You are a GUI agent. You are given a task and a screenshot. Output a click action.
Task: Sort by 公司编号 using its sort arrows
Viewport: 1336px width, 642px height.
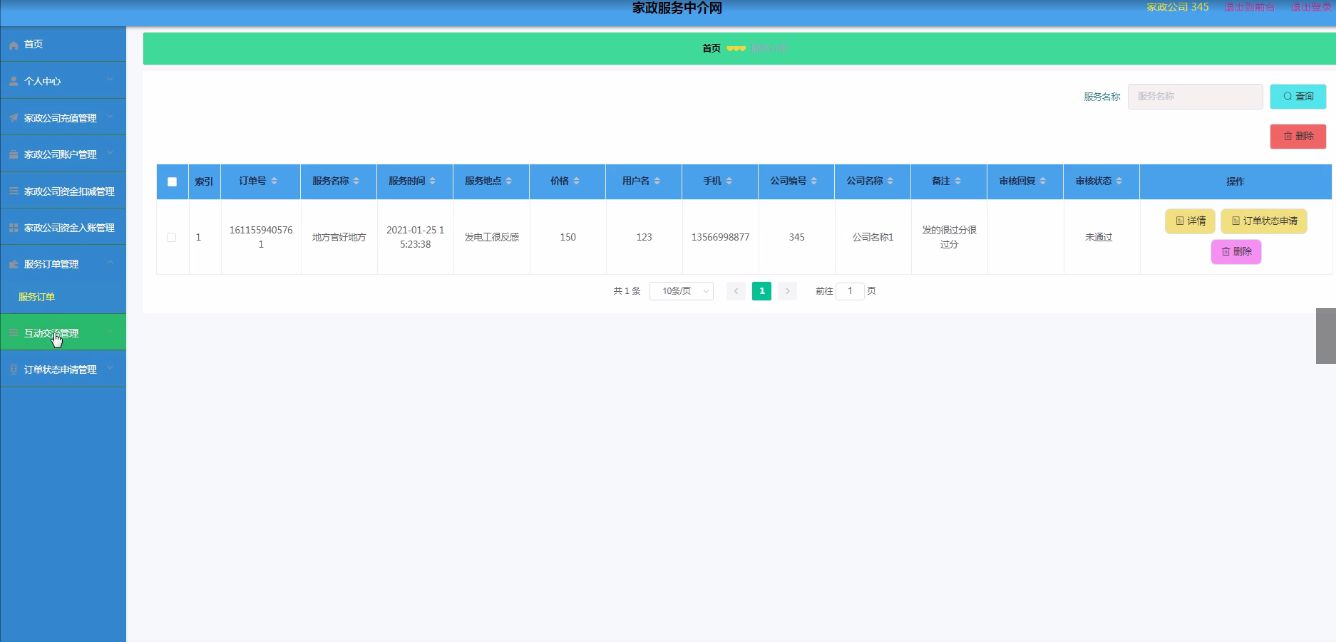[x=813, y=181]
